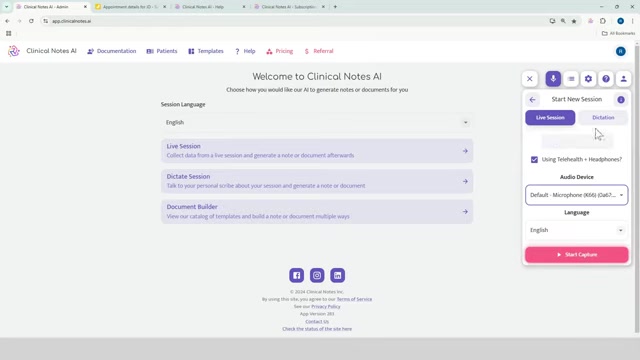Click the Document Builder card arrow
Image resolution: width=640 pixels, height=360 pixels.
point(465,212)
